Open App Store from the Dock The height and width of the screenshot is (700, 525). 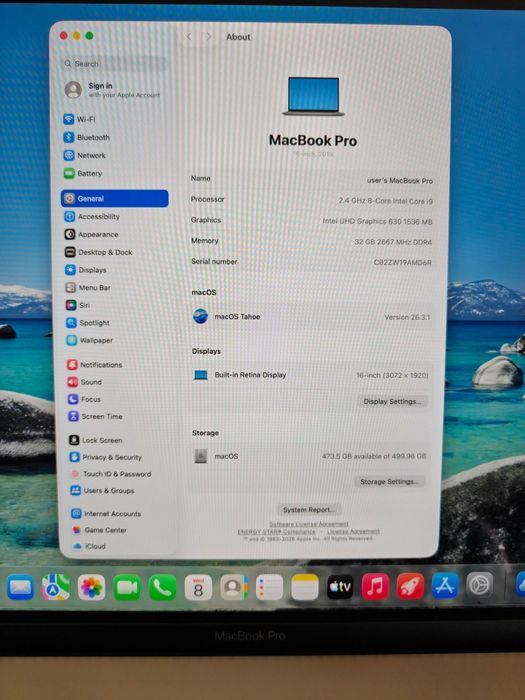445,585
